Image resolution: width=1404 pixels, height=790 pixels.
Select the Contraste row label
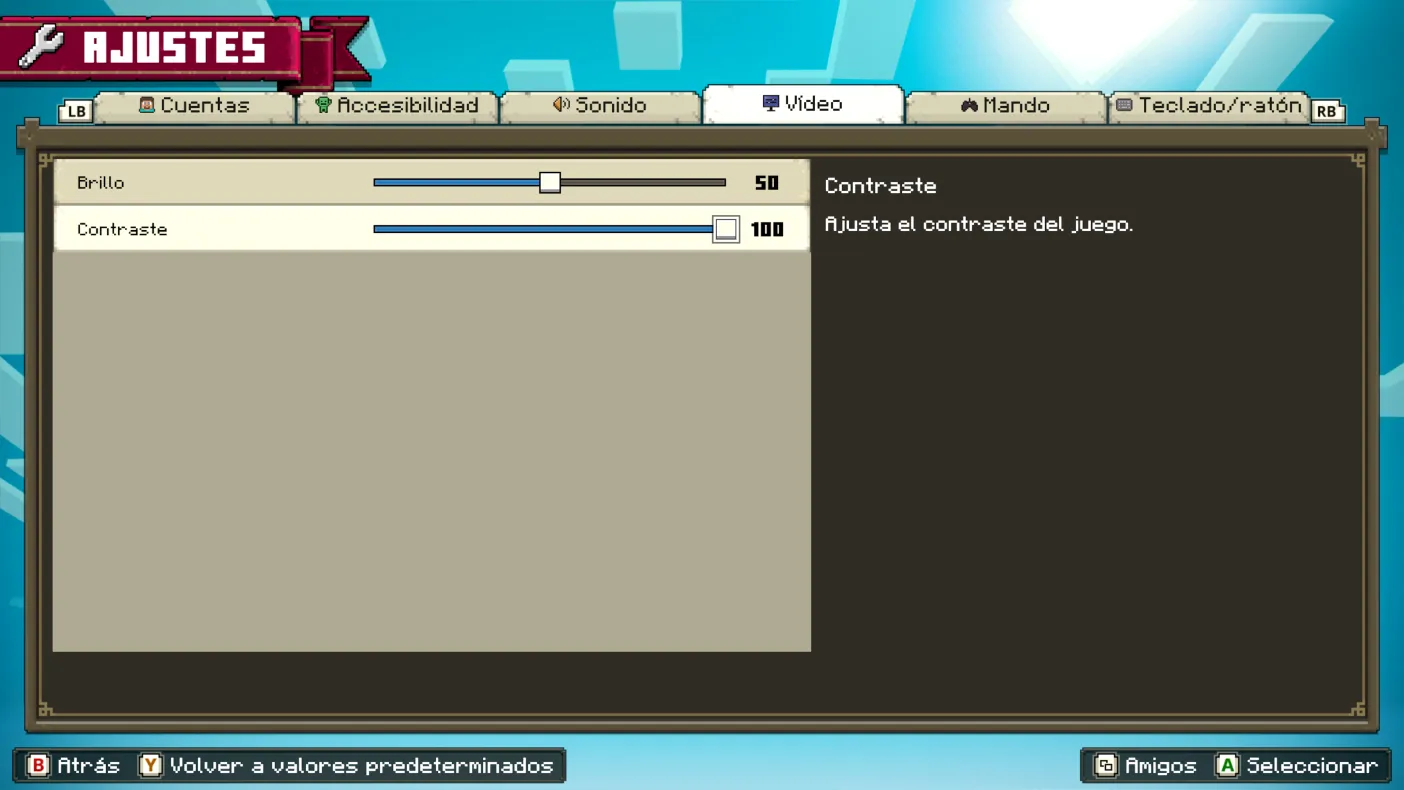click(x=122, y=229)
